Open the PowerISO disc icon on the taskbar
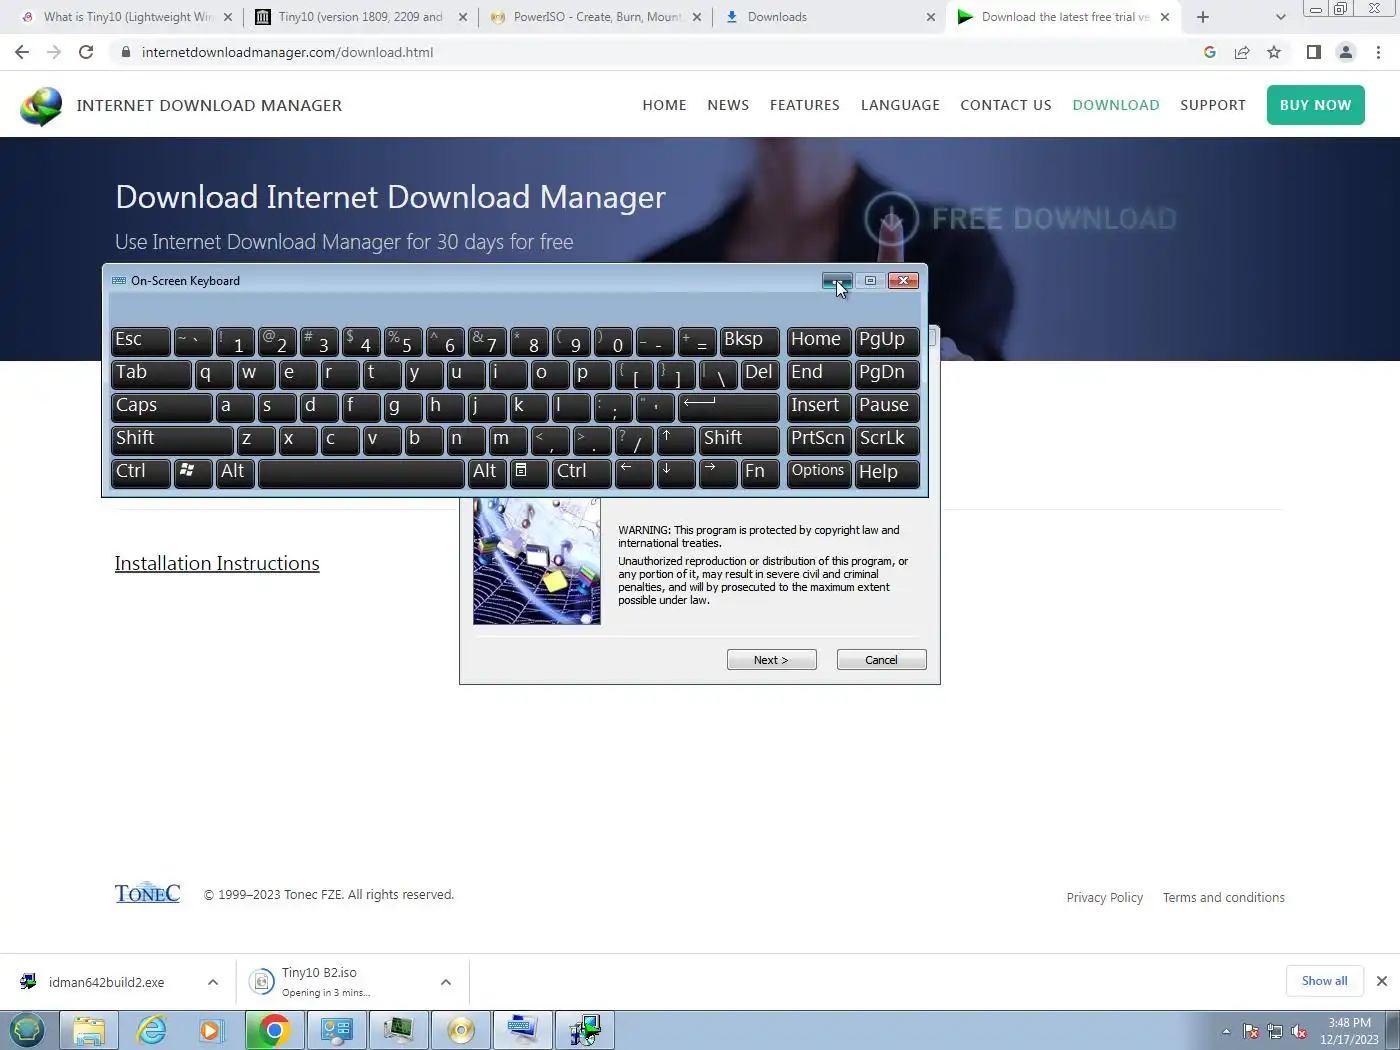1400x1050 pixels. (x=460, y=1030)
